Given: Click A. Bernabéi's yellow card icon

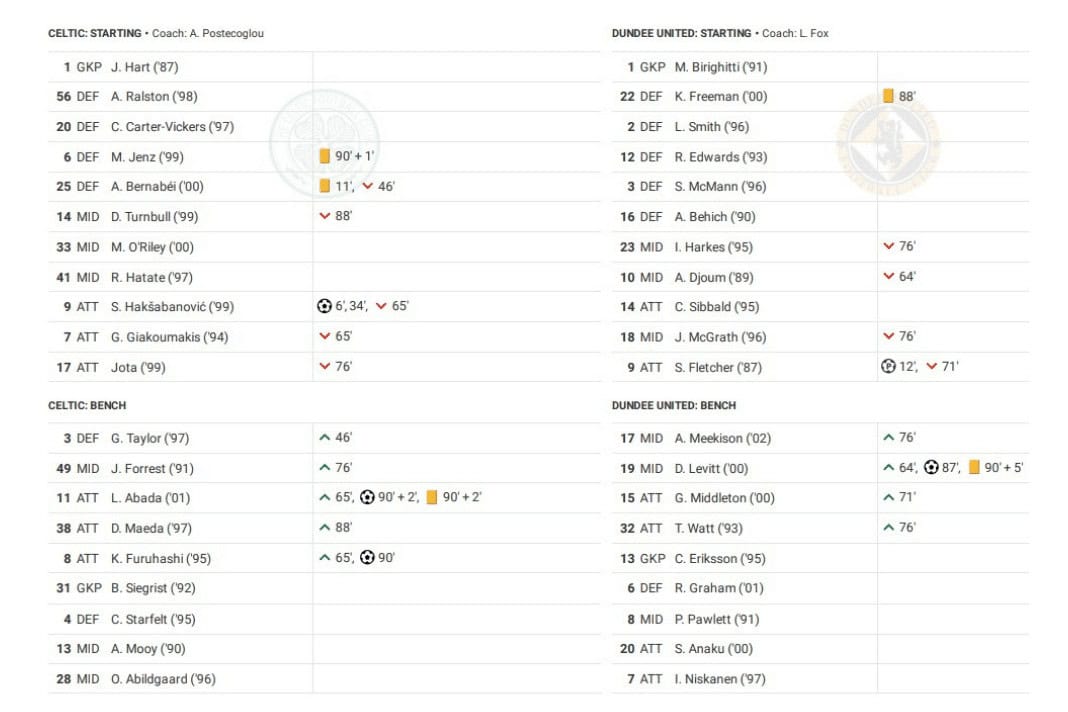Looking at the screenshot, I should click(324, 186).
